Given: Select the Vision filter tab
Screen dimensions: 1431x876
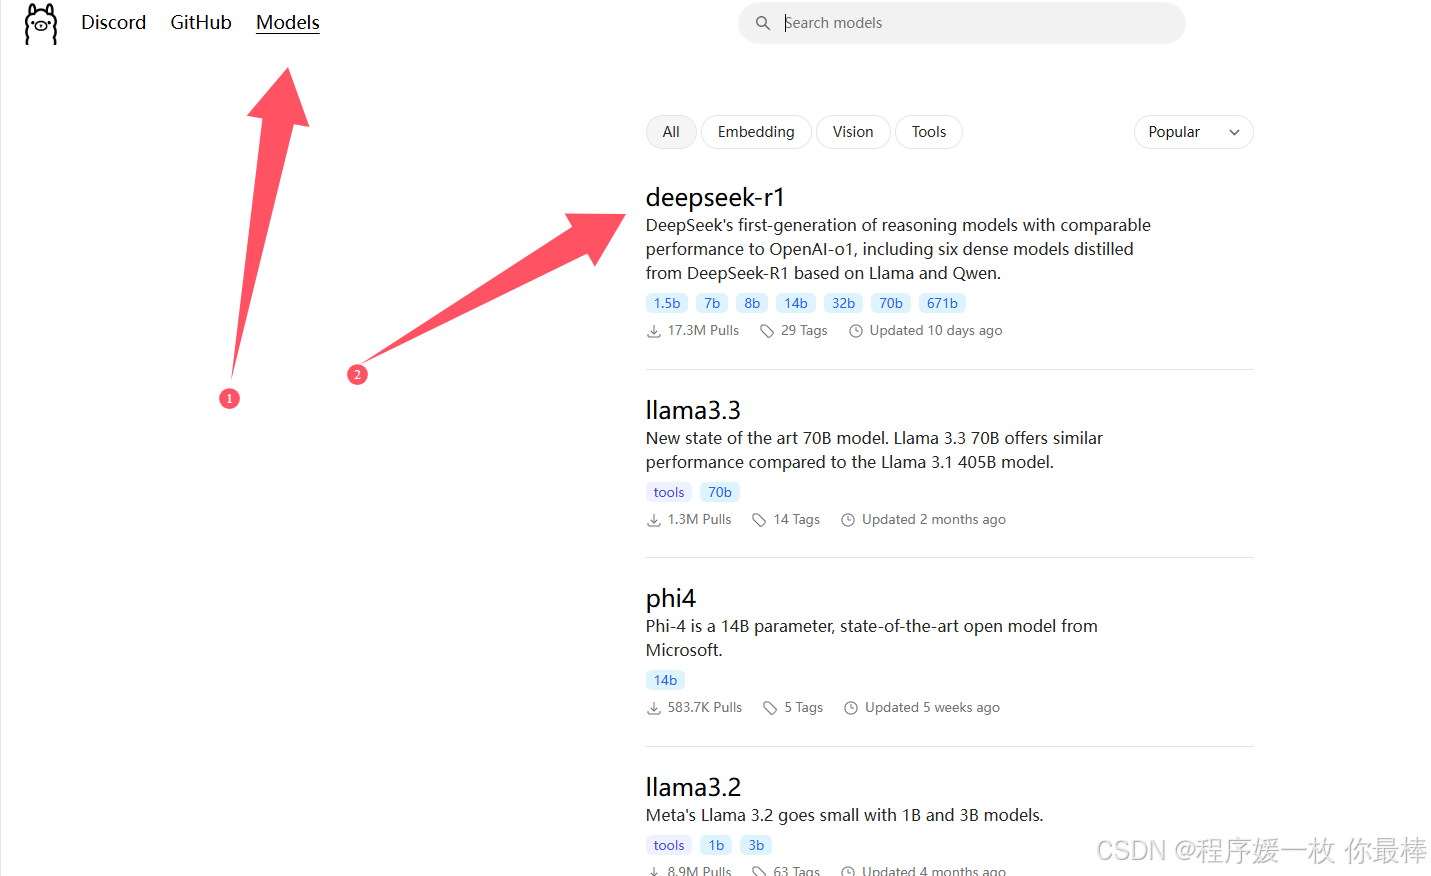Looking at the screenshot, I should [853, 132].
